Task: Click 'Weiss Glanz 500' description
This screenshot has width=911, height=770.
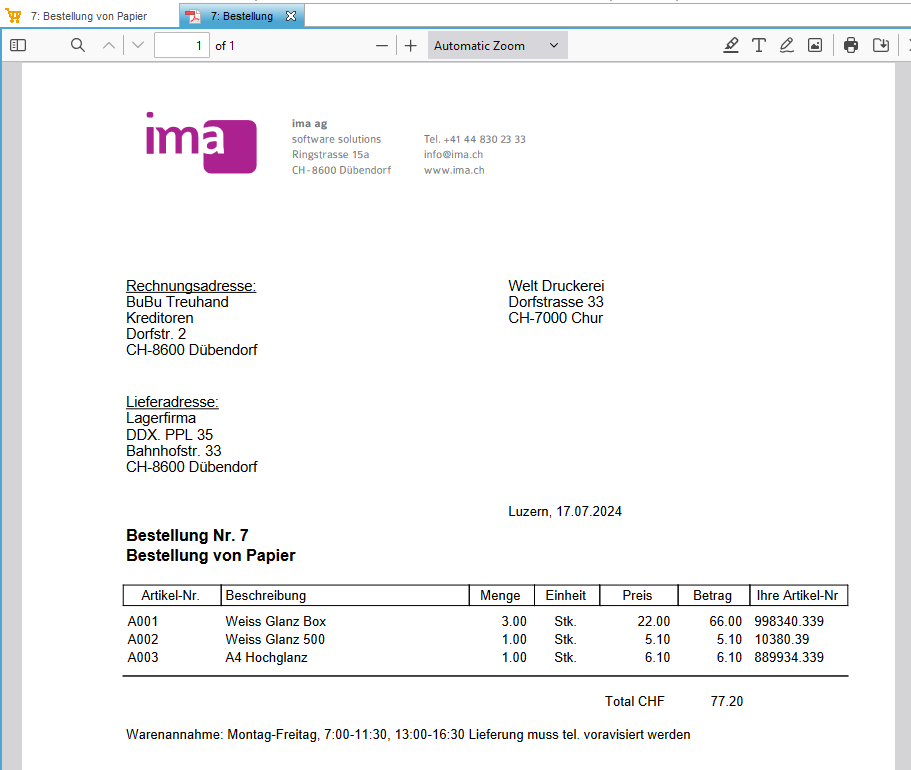Action: point(275,639)
